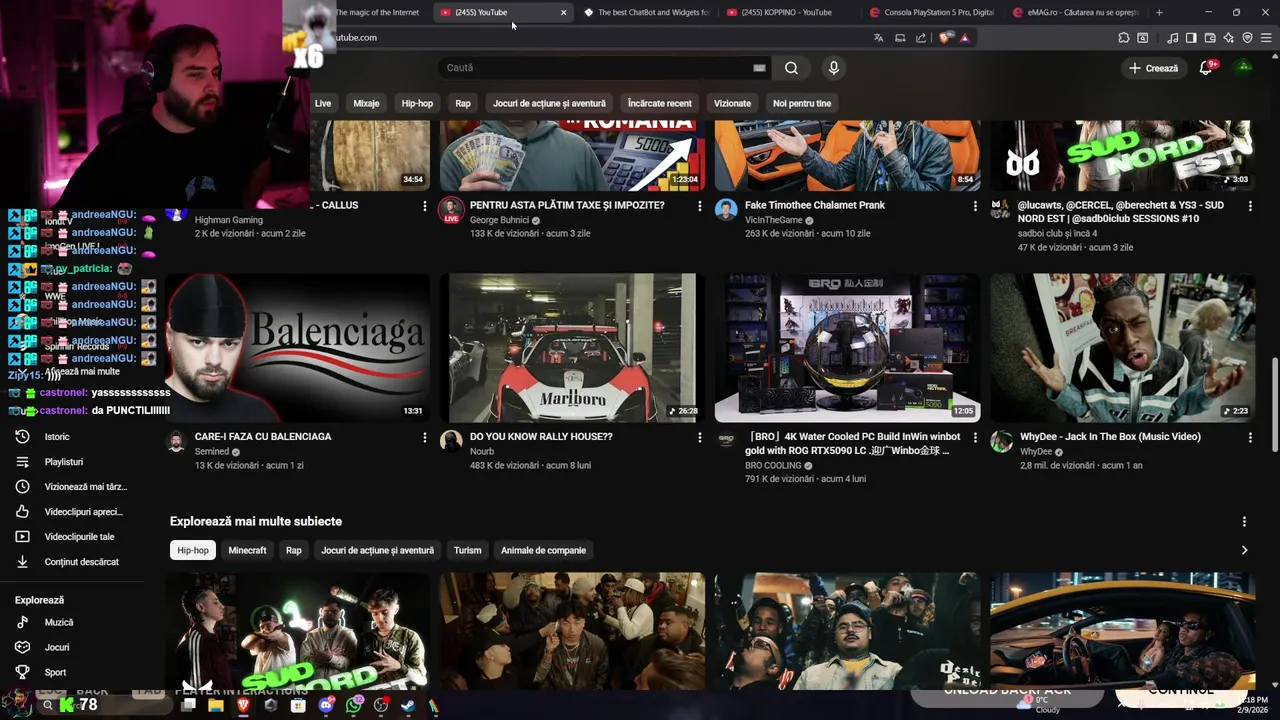Open options for Explorează mai multe subiecte section
The width and height of the screenshot is (1280, 720).
(1244, 522)
